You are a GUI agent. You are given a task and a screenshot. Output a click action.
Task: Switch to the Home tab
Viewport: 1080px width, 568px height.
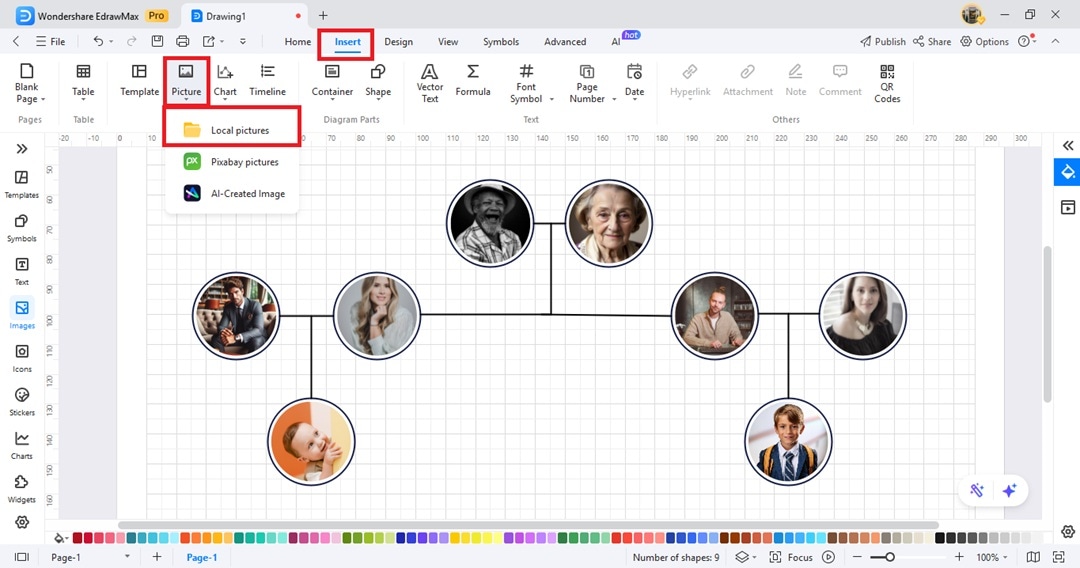click(298, 41)
